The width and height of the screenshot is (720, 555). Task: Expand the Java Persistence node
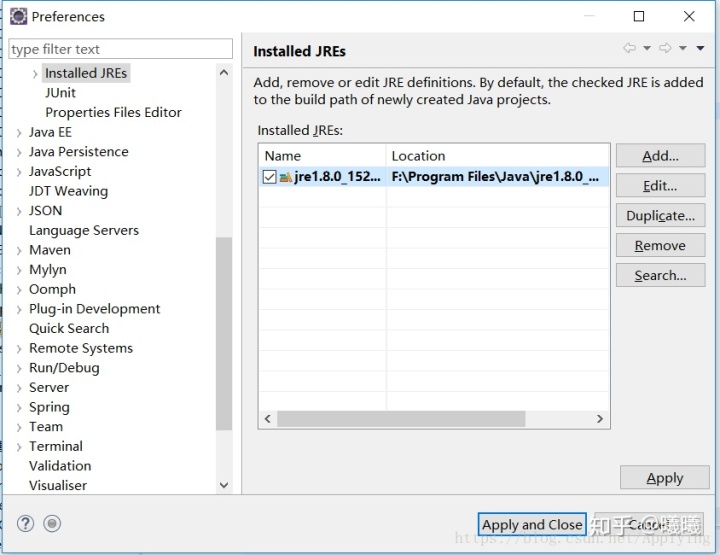pyautogui.click(x=19, y=152)
